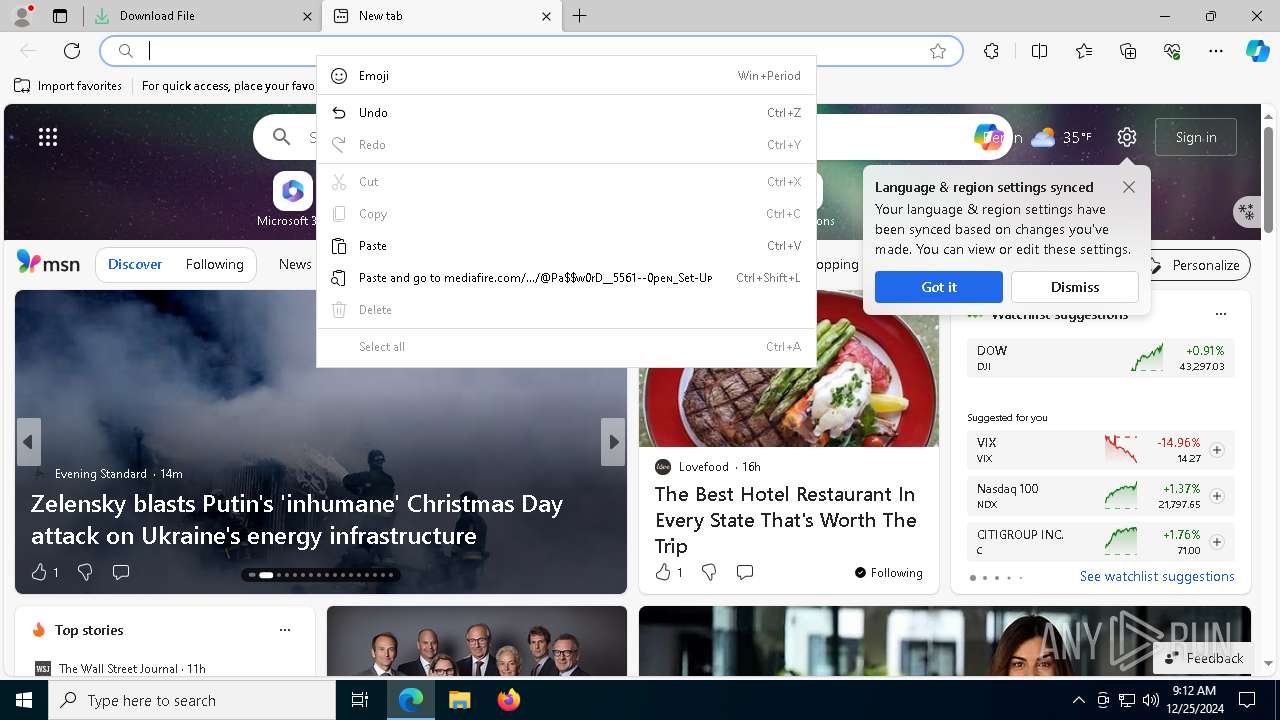Open the Personalize button
Viewport: 1280px width, 720px height.
[1196, 265]
